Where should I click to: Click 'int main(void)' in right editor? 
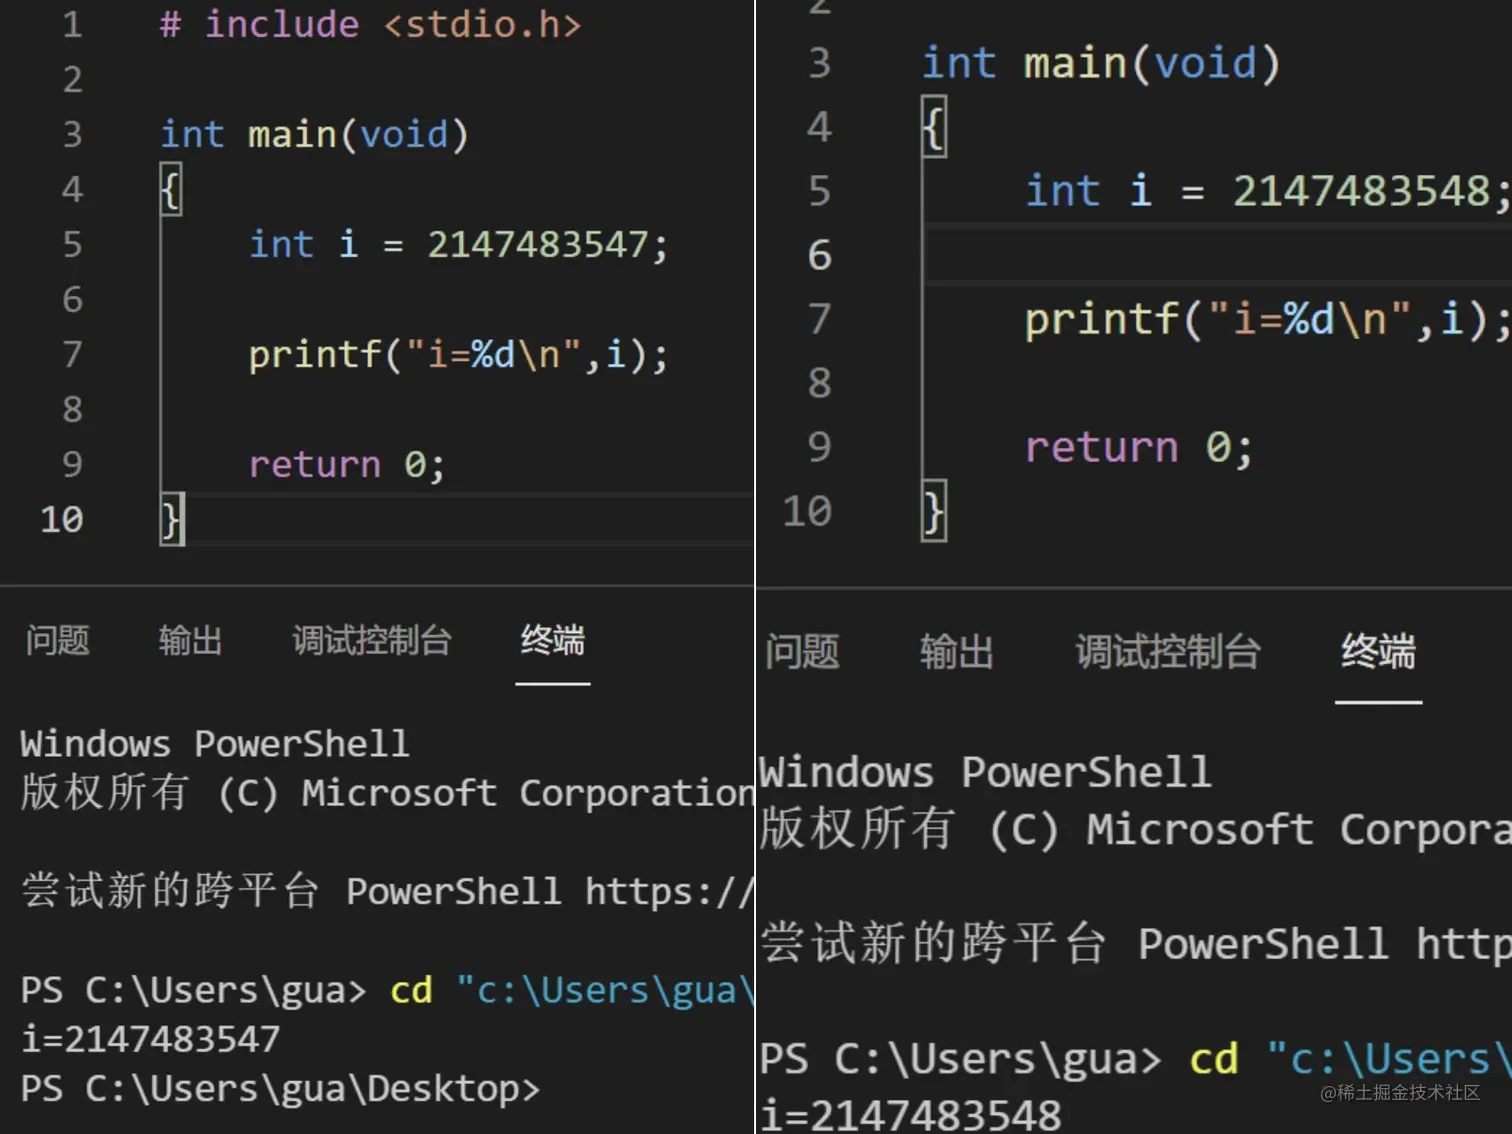1100,63
